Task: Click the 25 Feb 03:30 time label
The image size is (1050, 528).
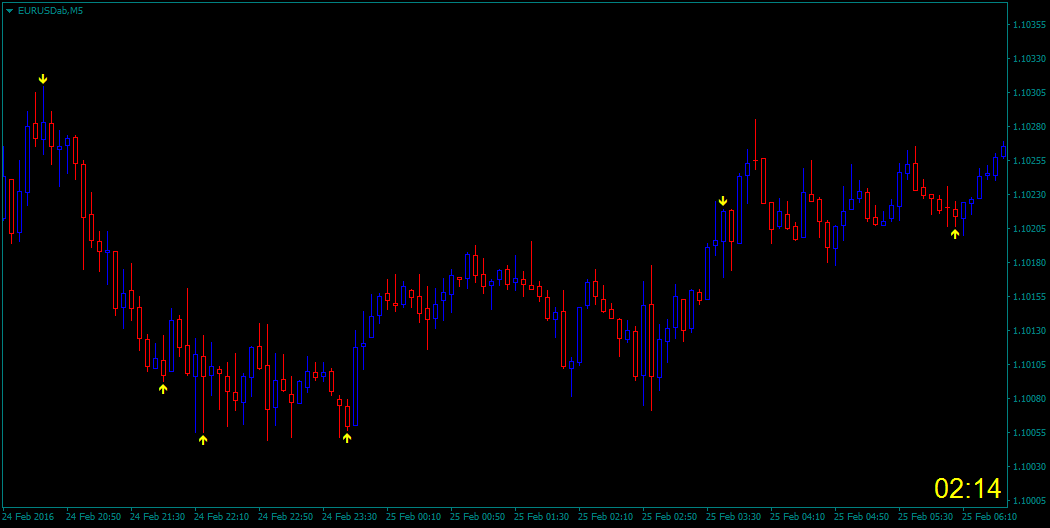Action: (734, 517)
